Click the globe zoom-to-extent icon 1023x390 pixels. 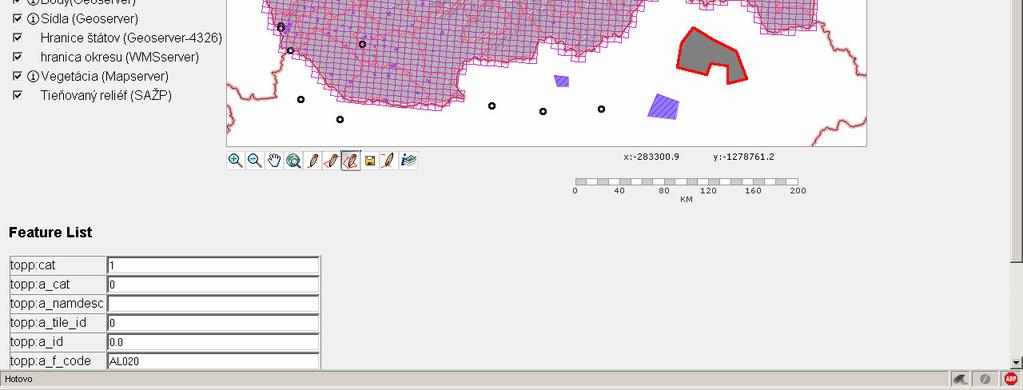pyautogui.click(x=294, y=160)
